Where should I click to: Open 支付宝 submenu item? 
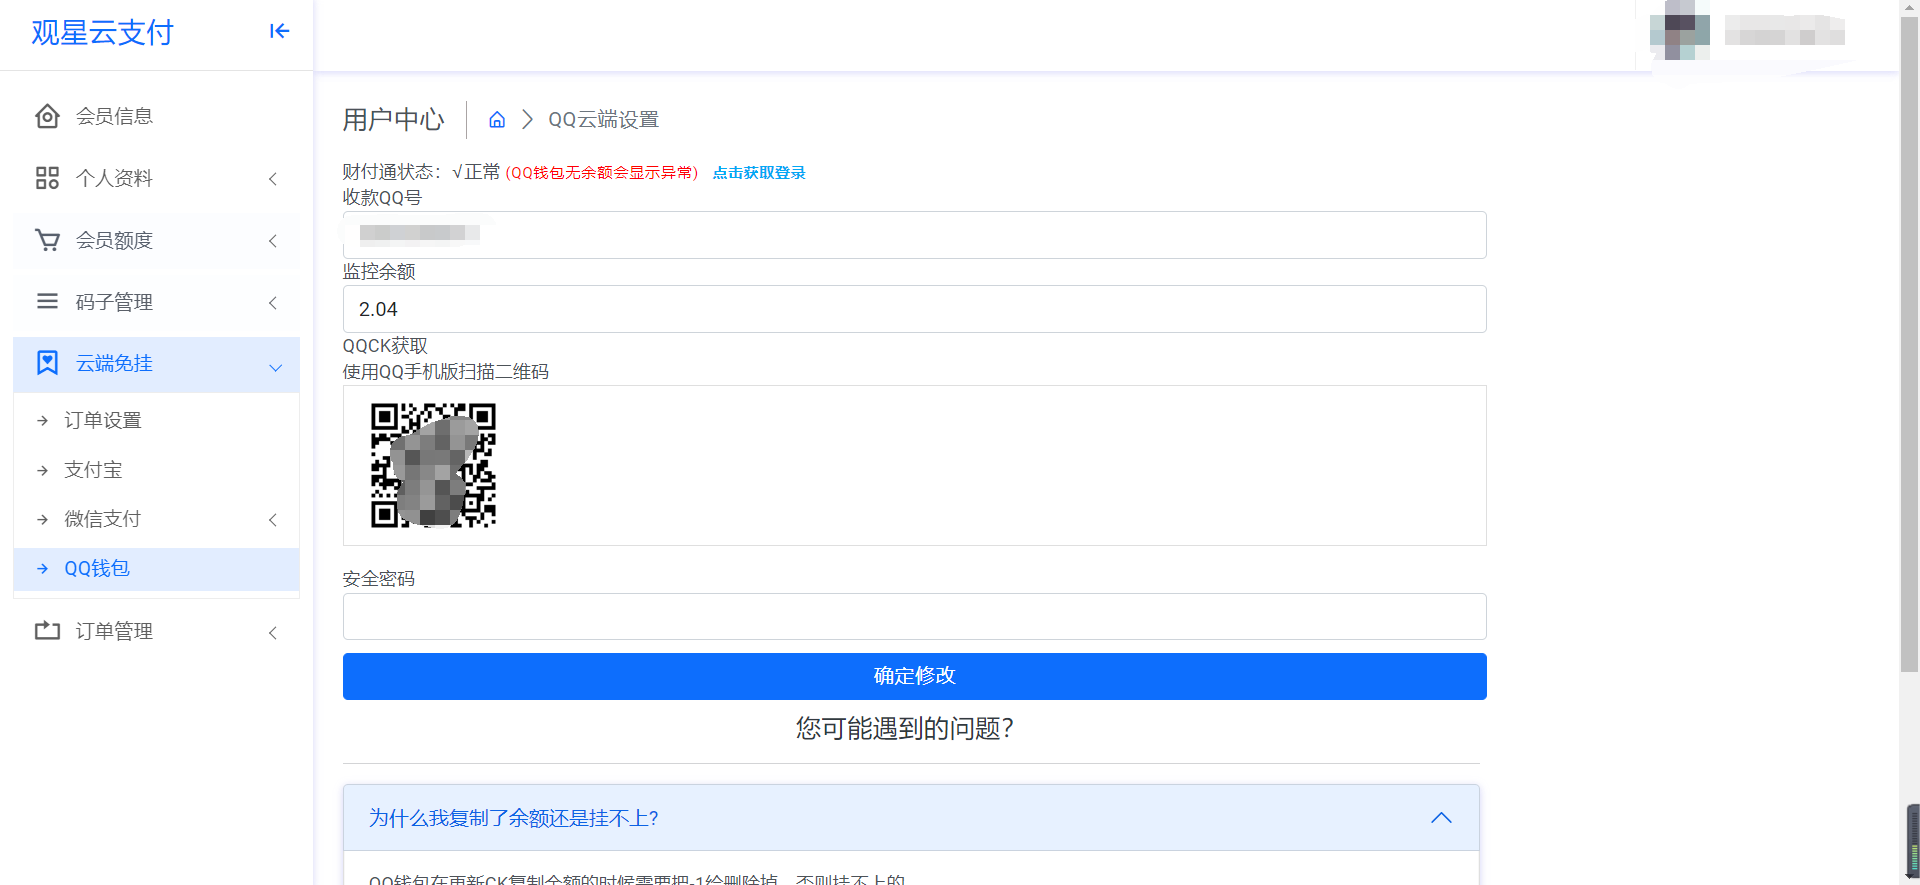coord(156,470)
